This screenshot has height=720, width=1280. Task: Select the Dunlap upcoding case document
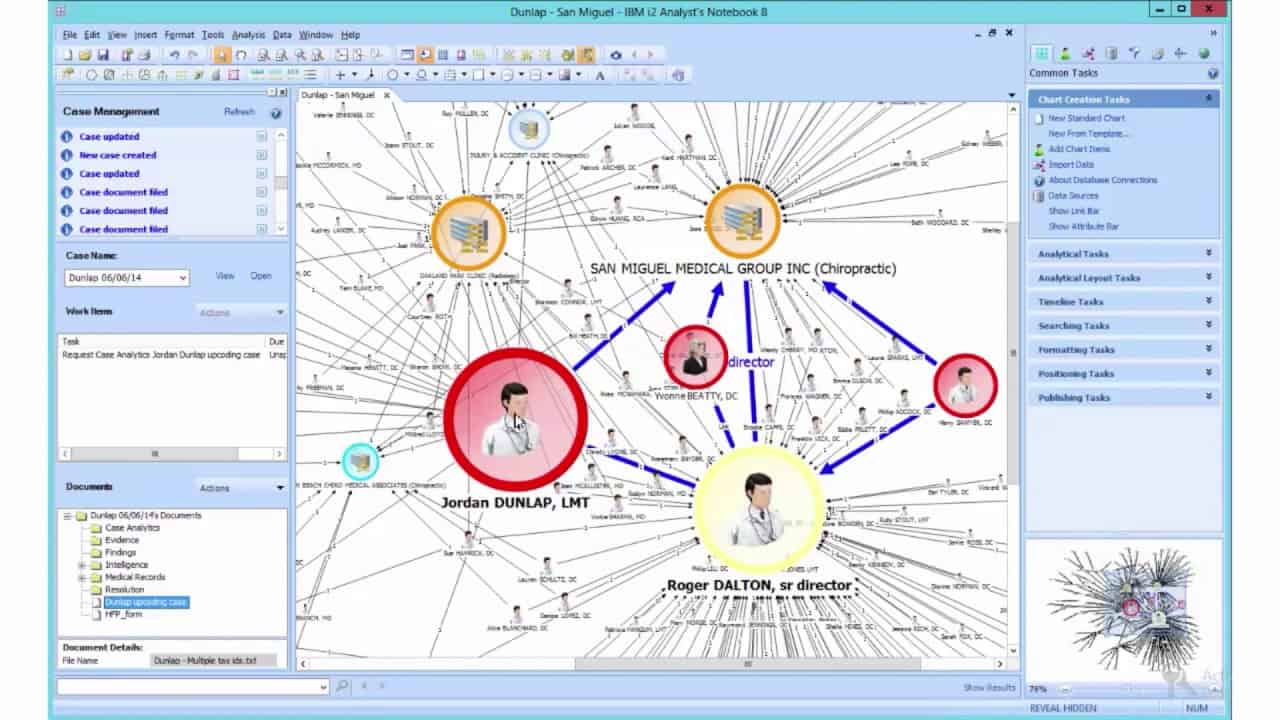(x=146, y=602)
